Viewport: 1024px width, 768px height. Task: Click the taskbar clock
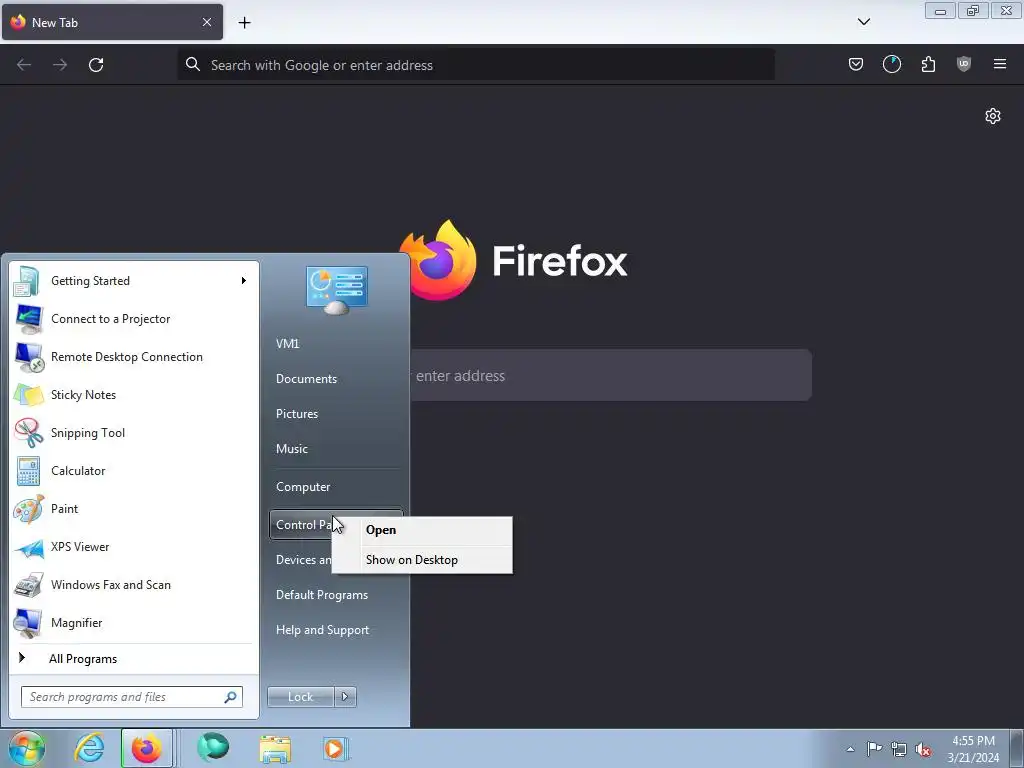(x=973, y=749)
